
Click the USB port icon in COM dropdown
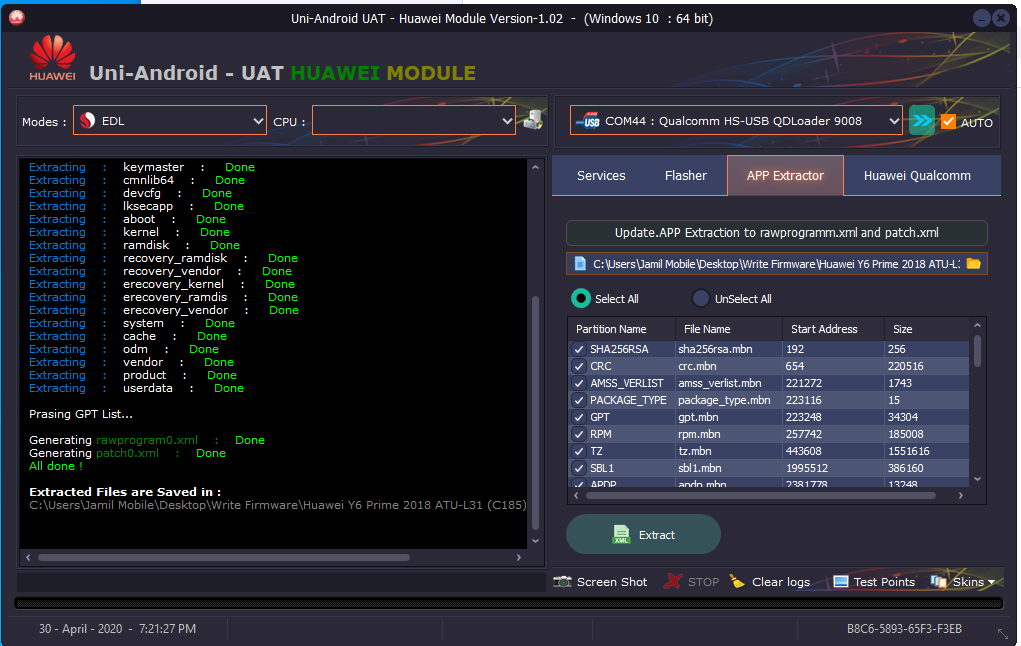[x=588, y=120]
